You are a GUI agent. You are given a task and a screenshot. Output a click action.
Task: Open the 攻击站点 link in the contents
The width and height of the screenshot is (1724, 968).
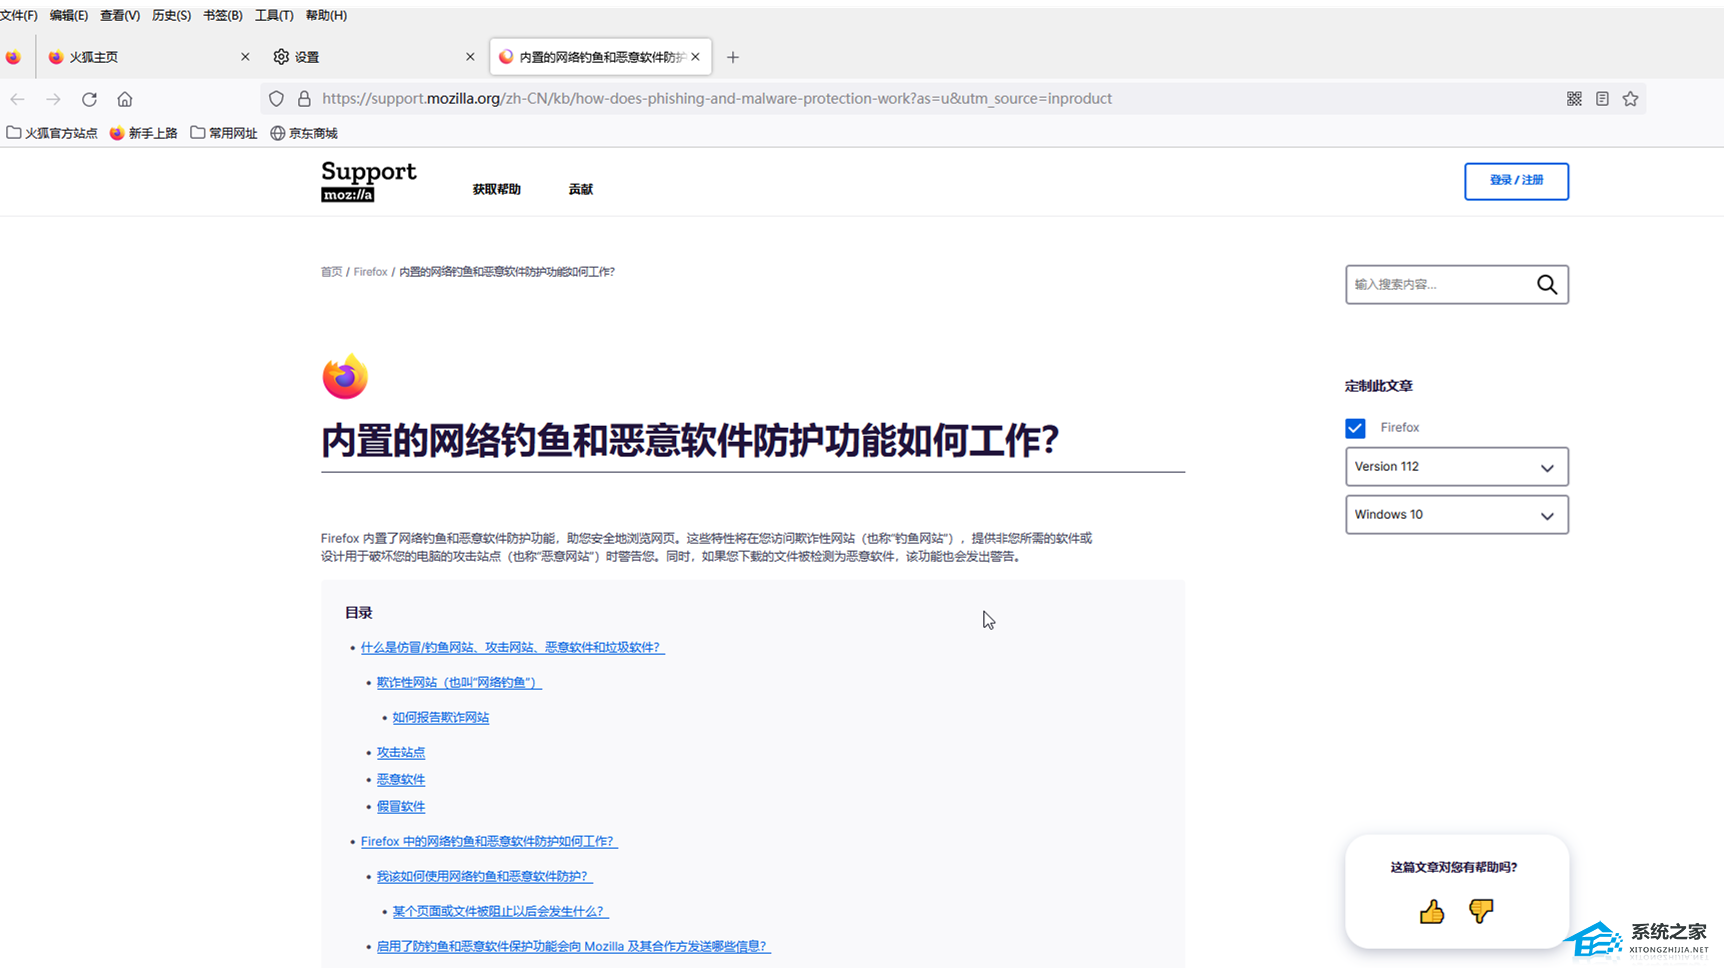[400, 752]
